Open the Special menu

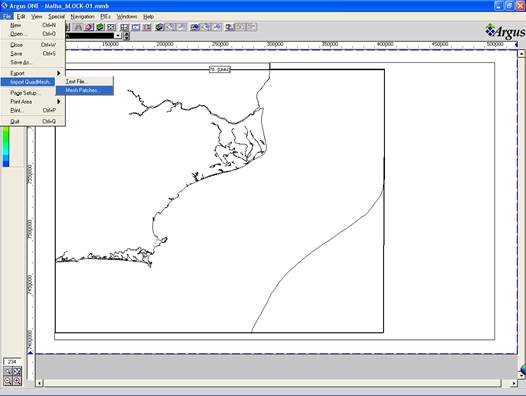pos(56,16)
